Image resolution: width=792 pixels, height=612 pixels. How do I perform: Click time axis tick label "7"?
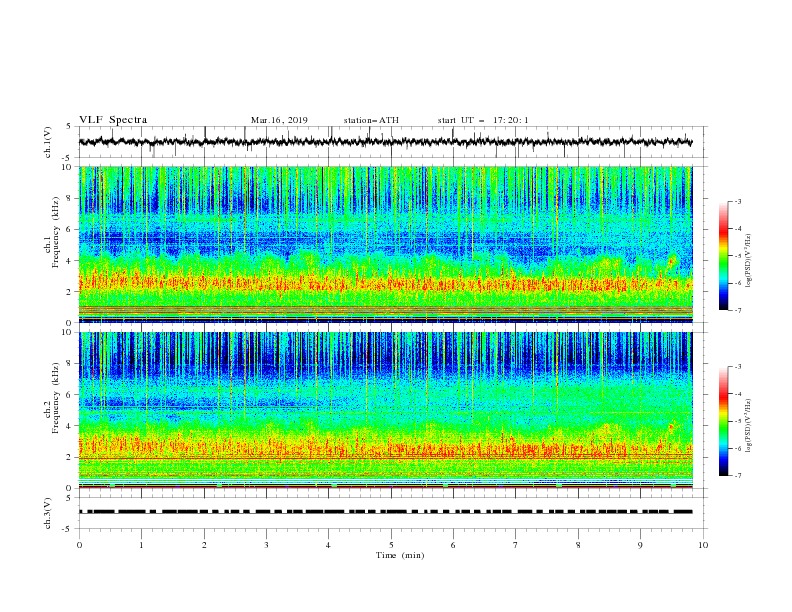pos(516,545)
